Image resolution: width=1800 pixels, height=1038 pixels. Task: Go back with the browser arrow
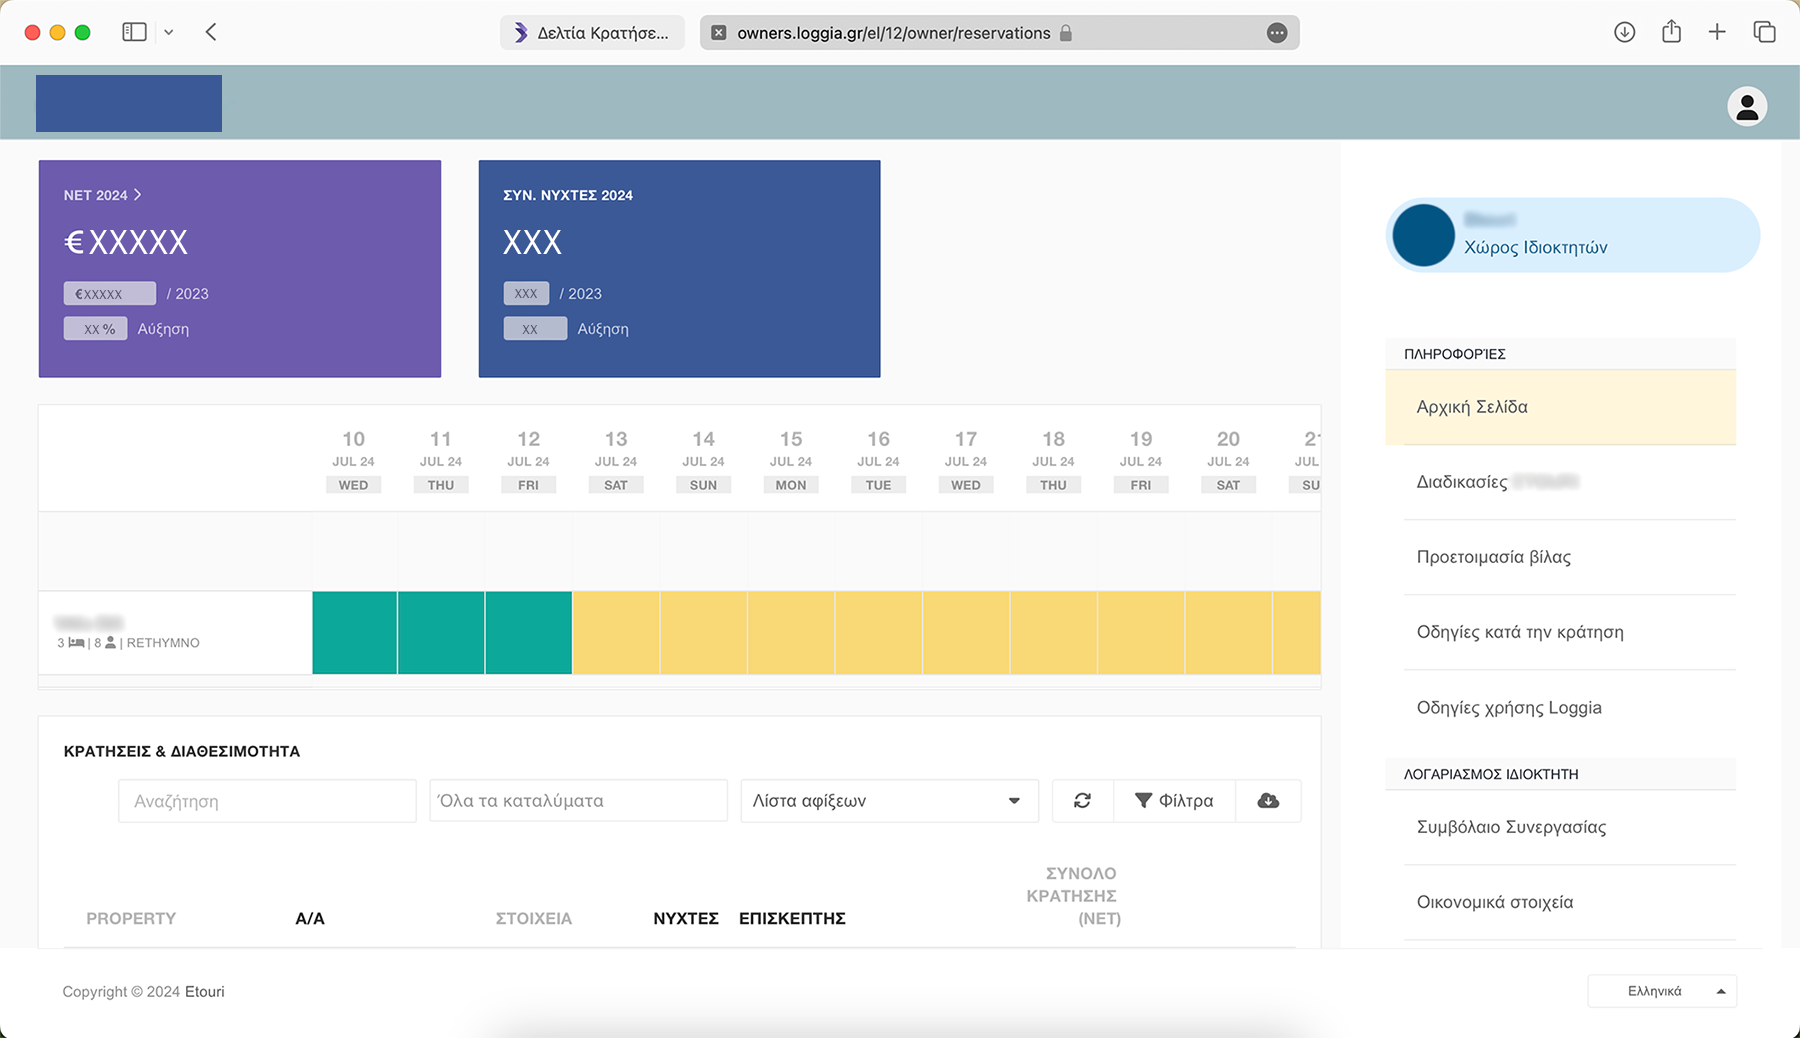click(211, 32)
